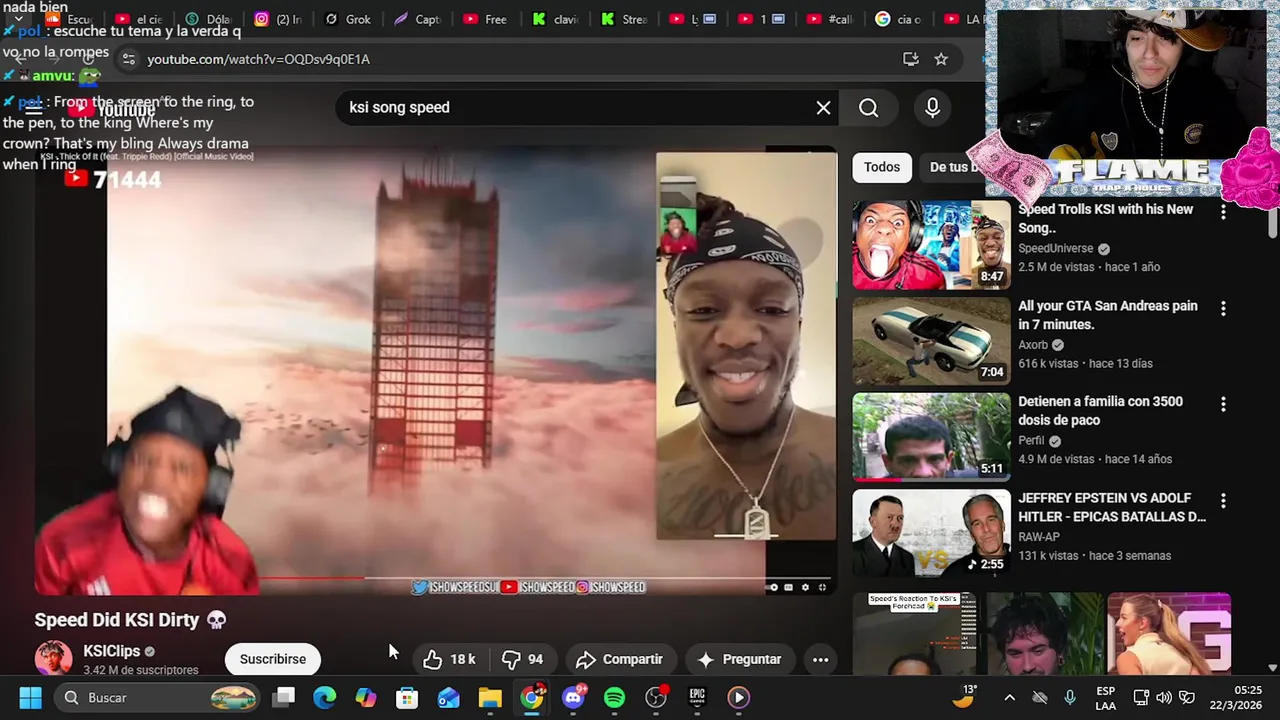Switch to the Grok browser tab

click(x=349, y=18)
